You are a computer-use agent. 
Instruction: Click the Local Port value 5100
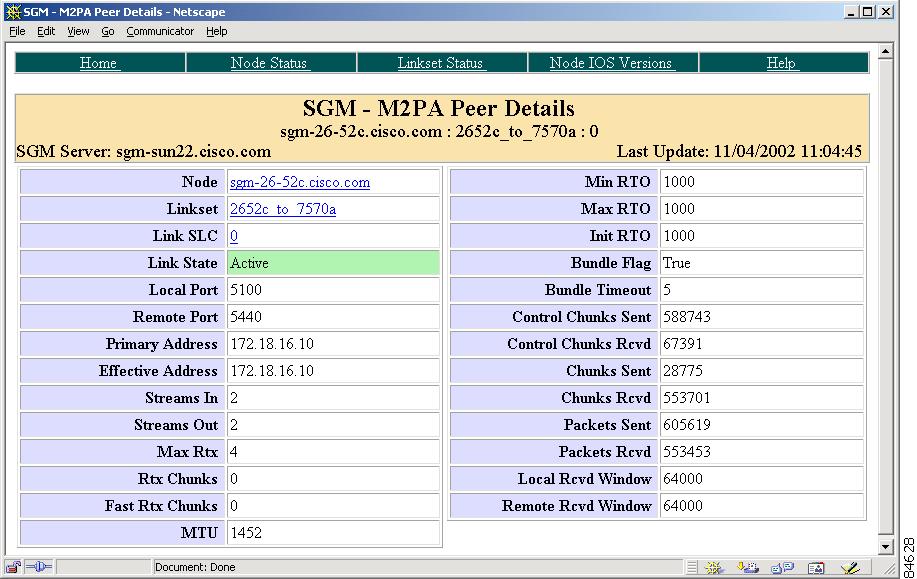tap(246, 290)
